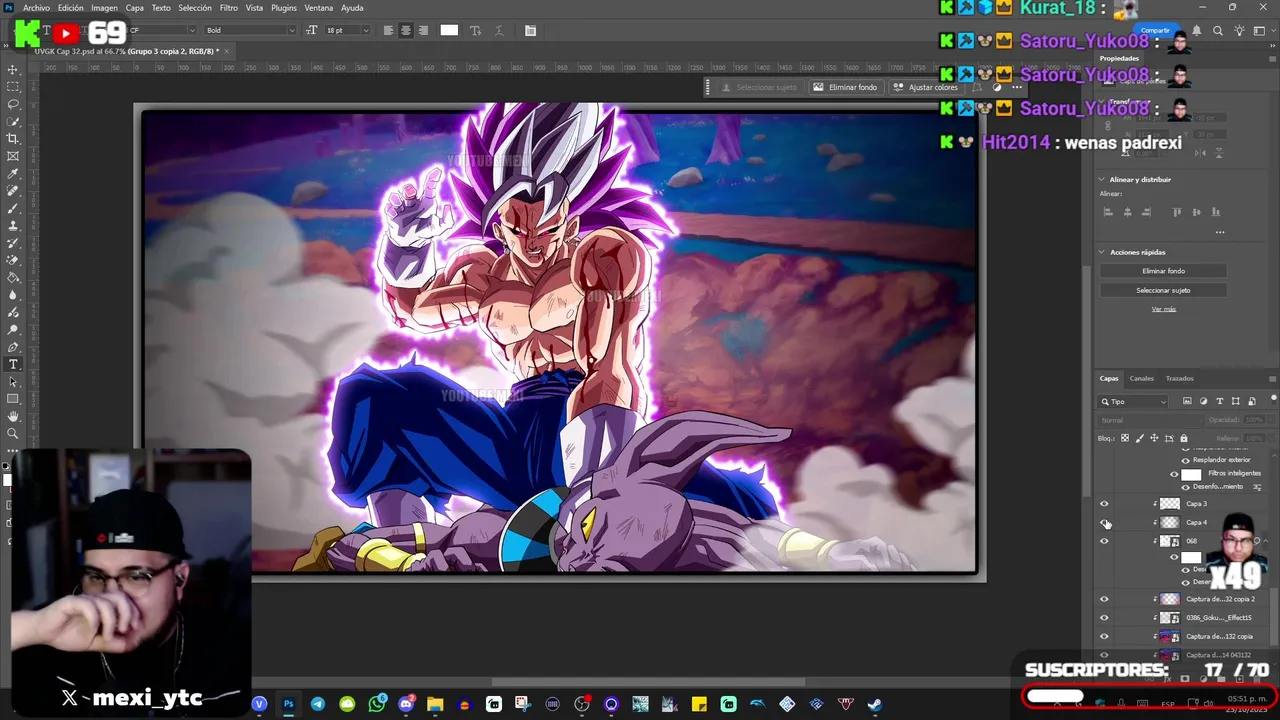The image size is (1280, 720).
Task: Center text in options bar
Action: (x=405, y=30)
